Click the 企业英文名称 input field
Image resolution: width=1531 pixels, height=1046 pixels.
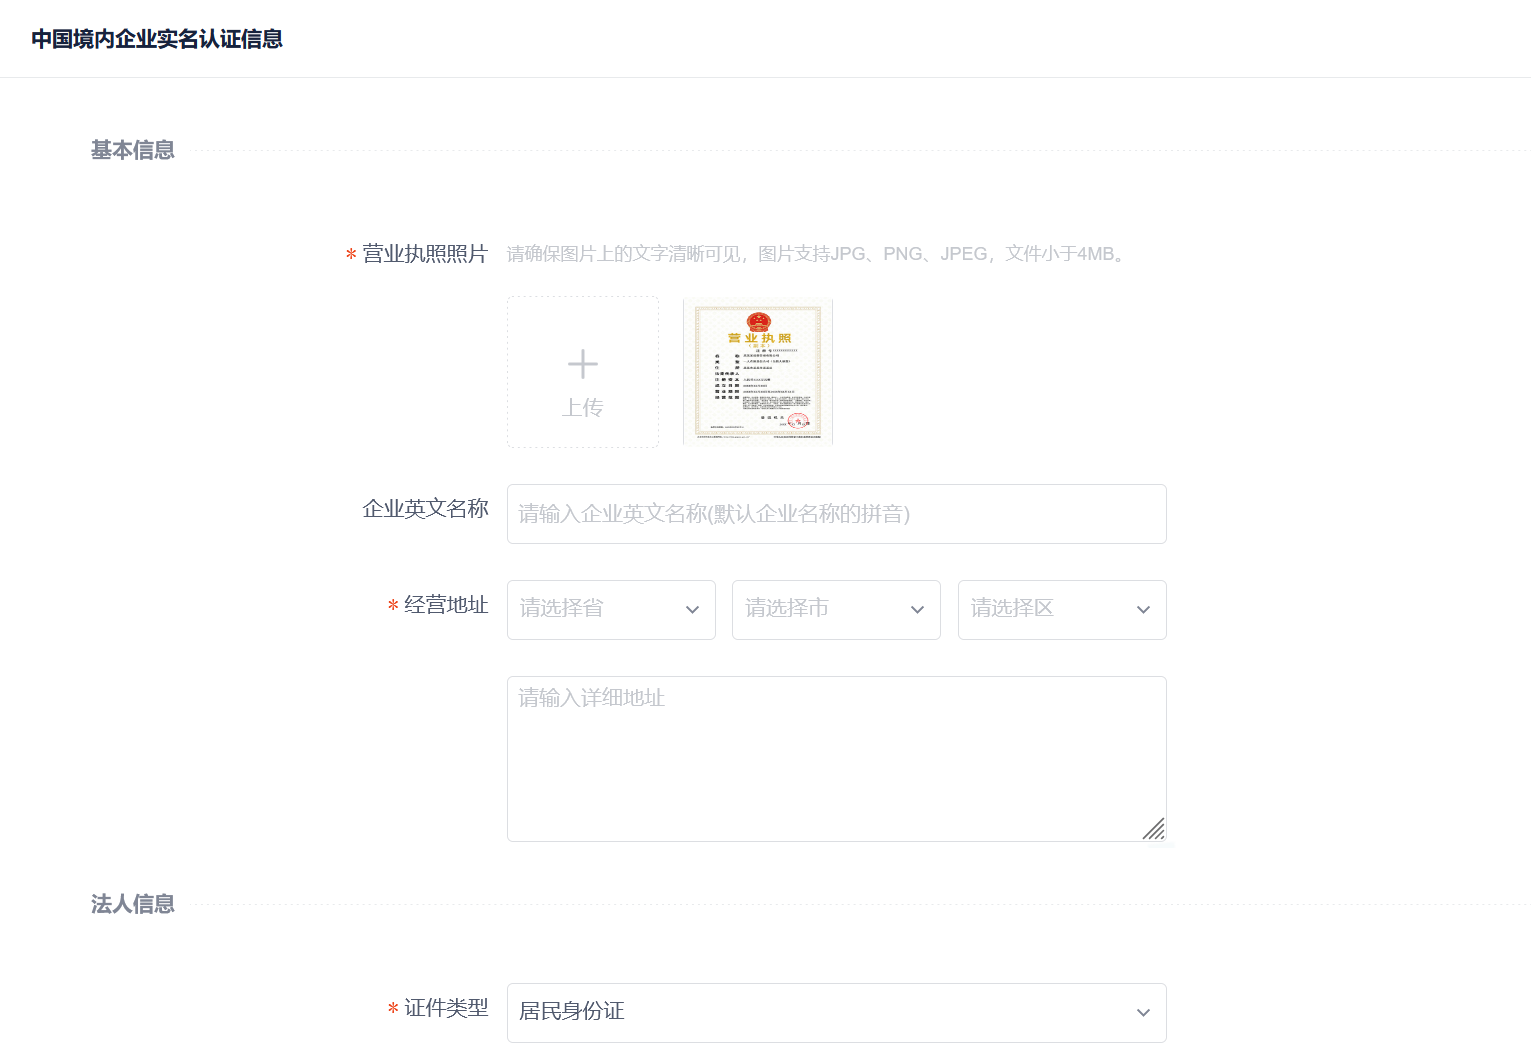coord(836,514)
